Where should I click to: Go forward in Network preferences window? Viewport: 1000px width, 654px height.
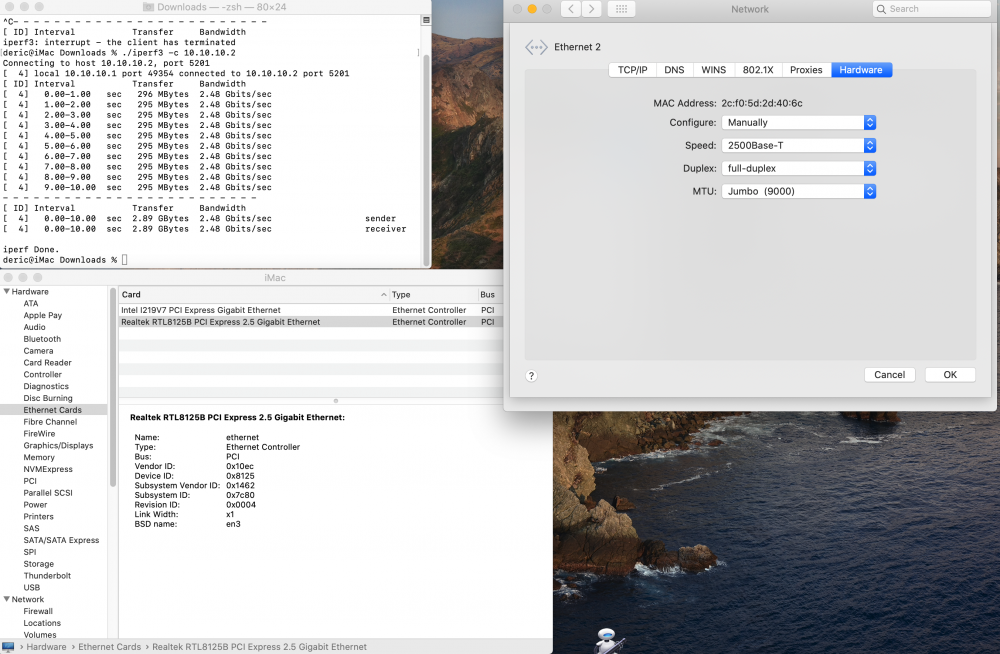[591, 9]
